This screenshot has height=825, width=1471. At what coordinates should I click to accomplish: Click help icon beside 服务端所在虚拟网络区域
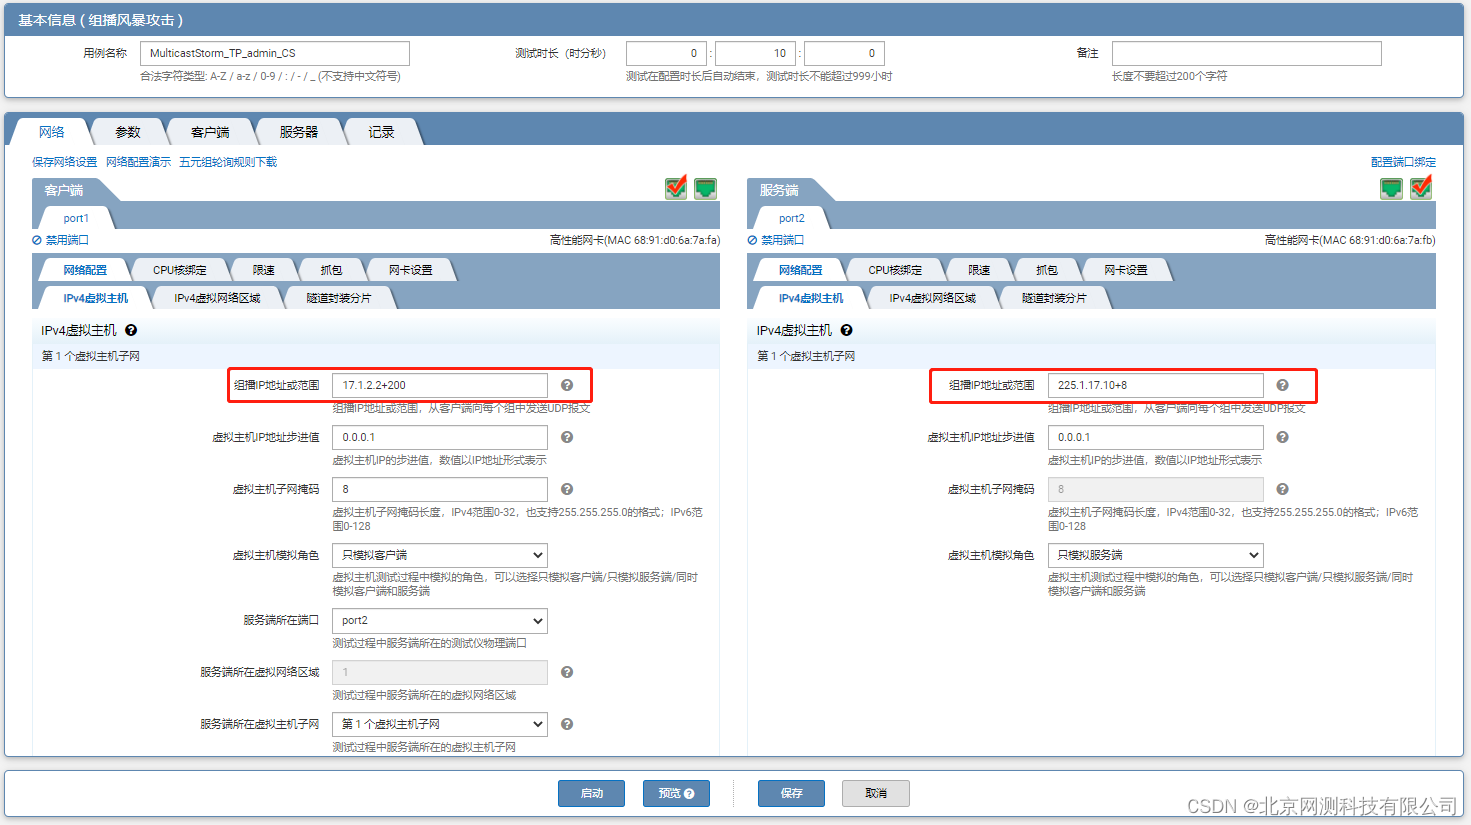567,672
